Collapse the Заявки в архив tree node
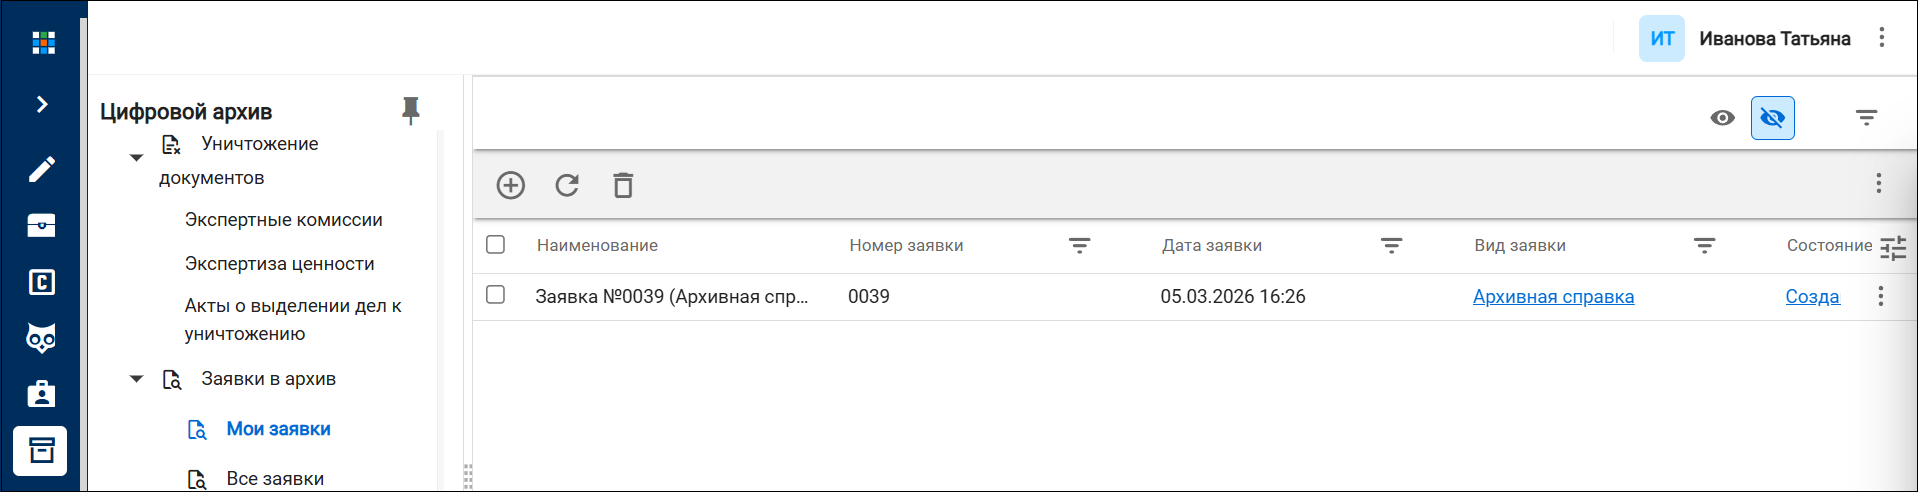This screenshot has height=492, width=1918. (x=136, y=379)
